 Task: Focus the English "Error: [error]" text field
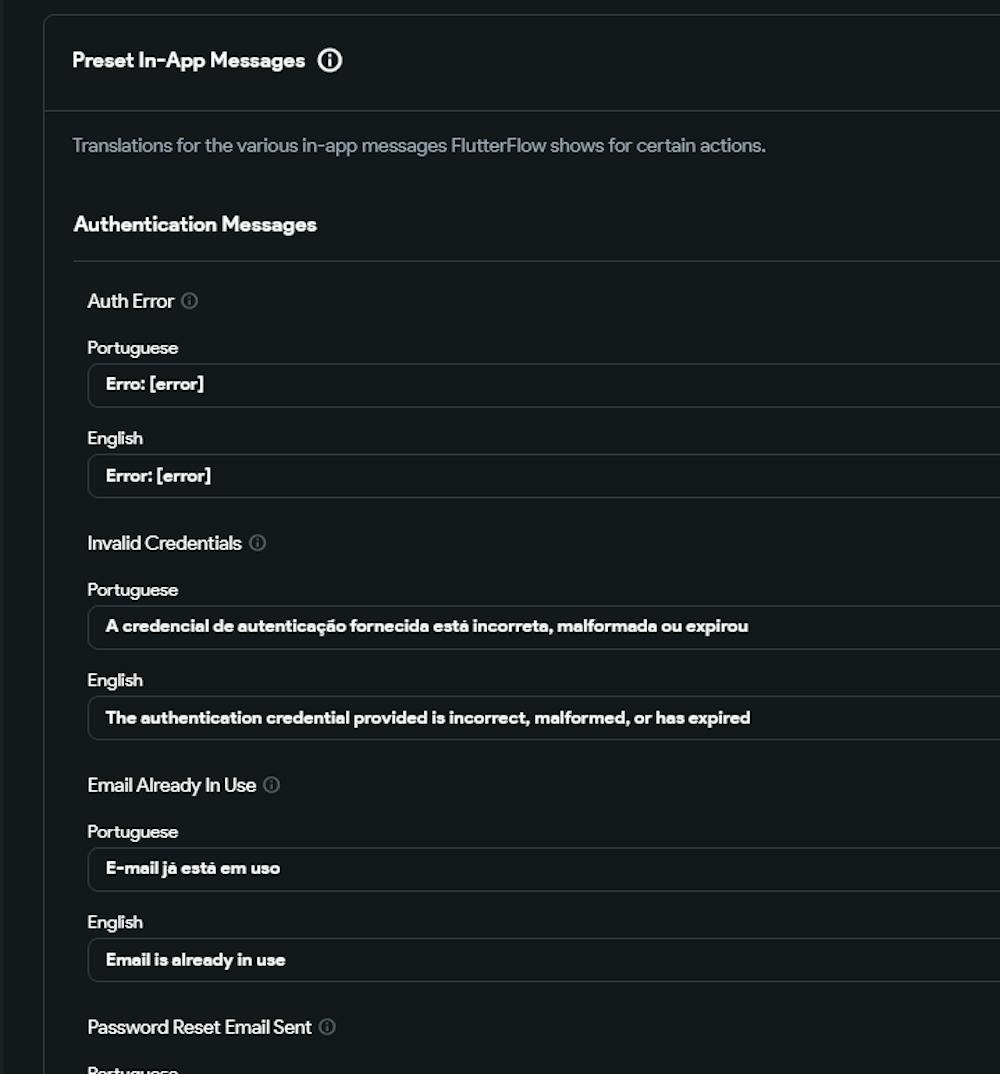540,476
